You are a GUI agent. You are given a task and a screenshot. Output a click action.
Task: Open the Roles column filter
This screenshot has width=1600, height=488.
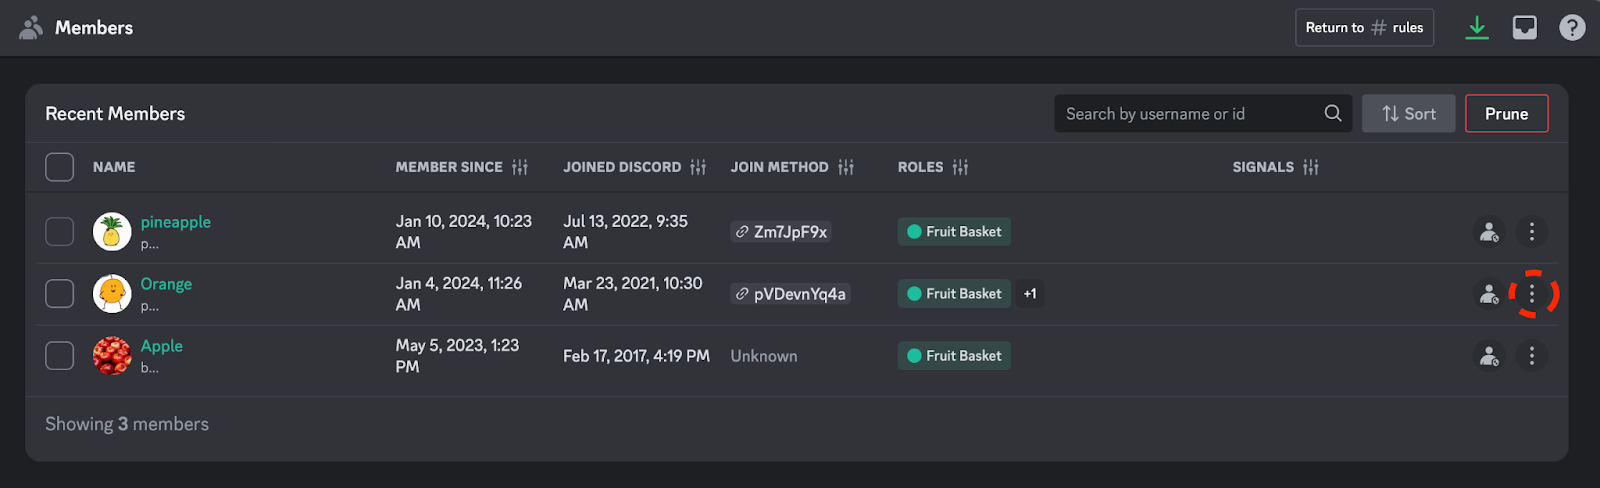960,167
